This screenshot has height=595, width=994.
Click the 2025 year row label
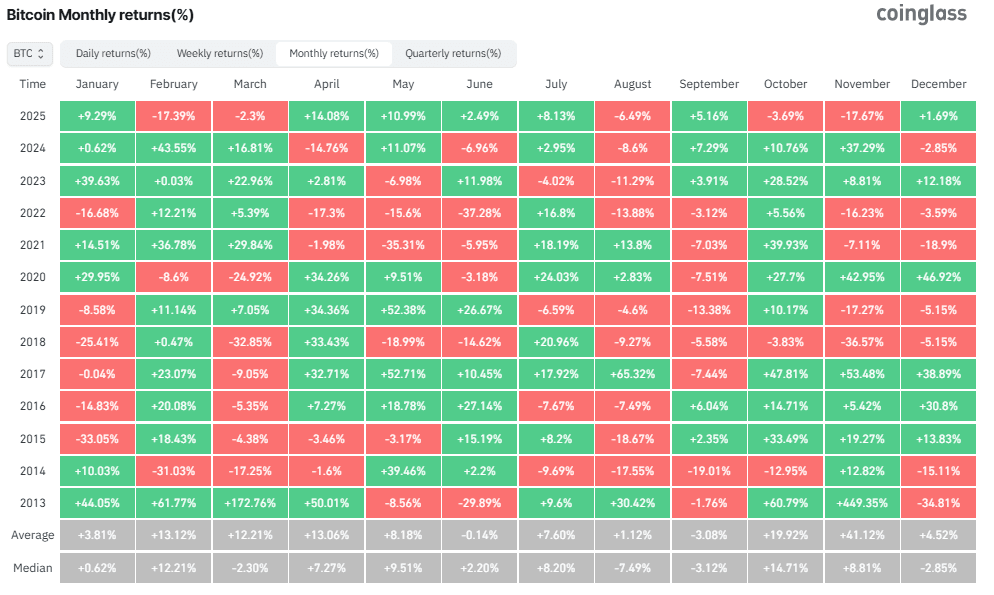point(33,116)
